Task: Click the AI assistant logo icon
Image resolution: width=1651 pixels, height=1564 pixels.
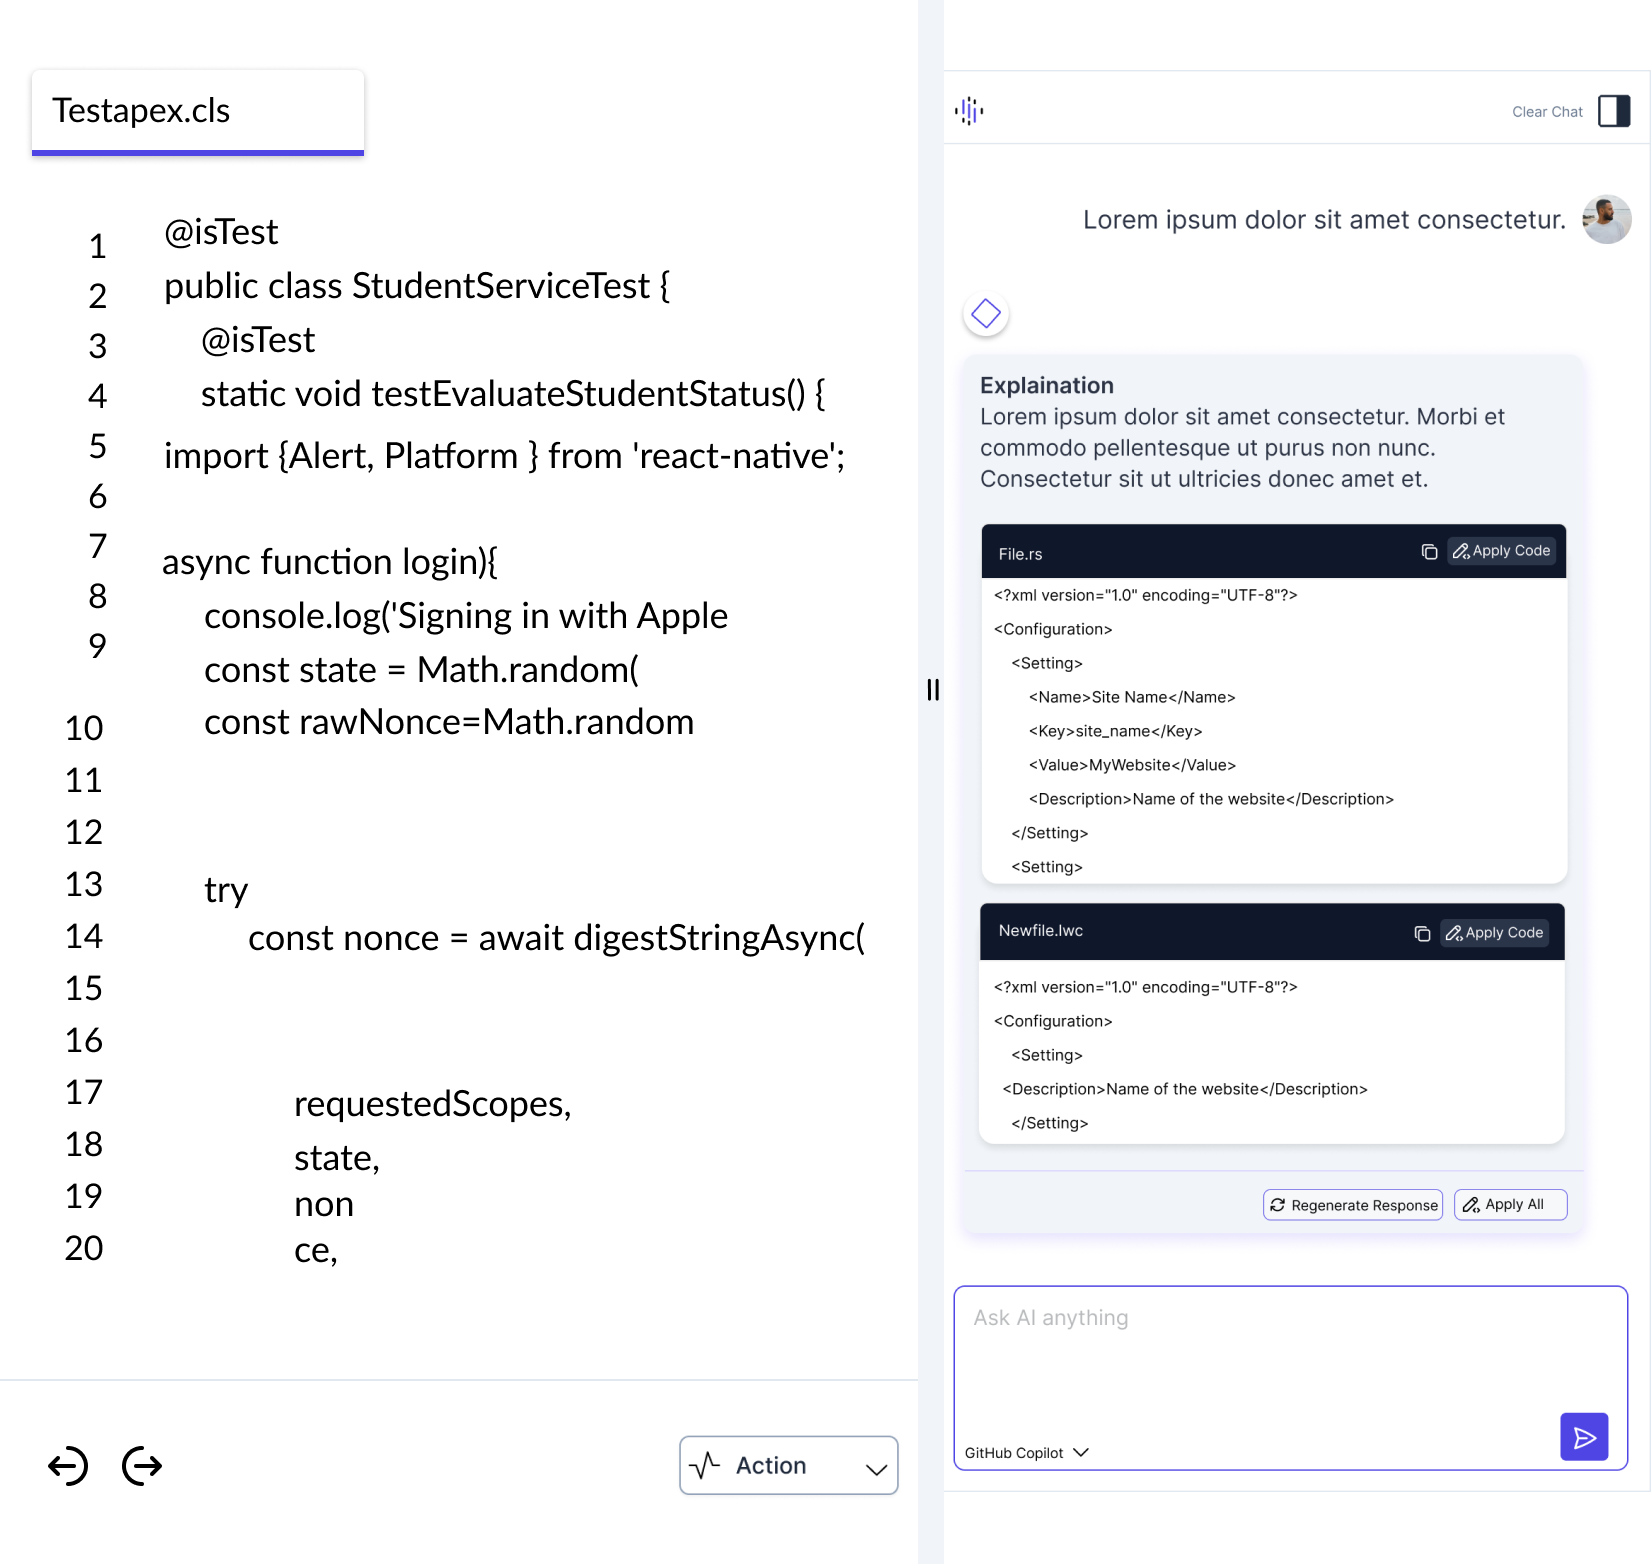Action: [x=969, y=111]
